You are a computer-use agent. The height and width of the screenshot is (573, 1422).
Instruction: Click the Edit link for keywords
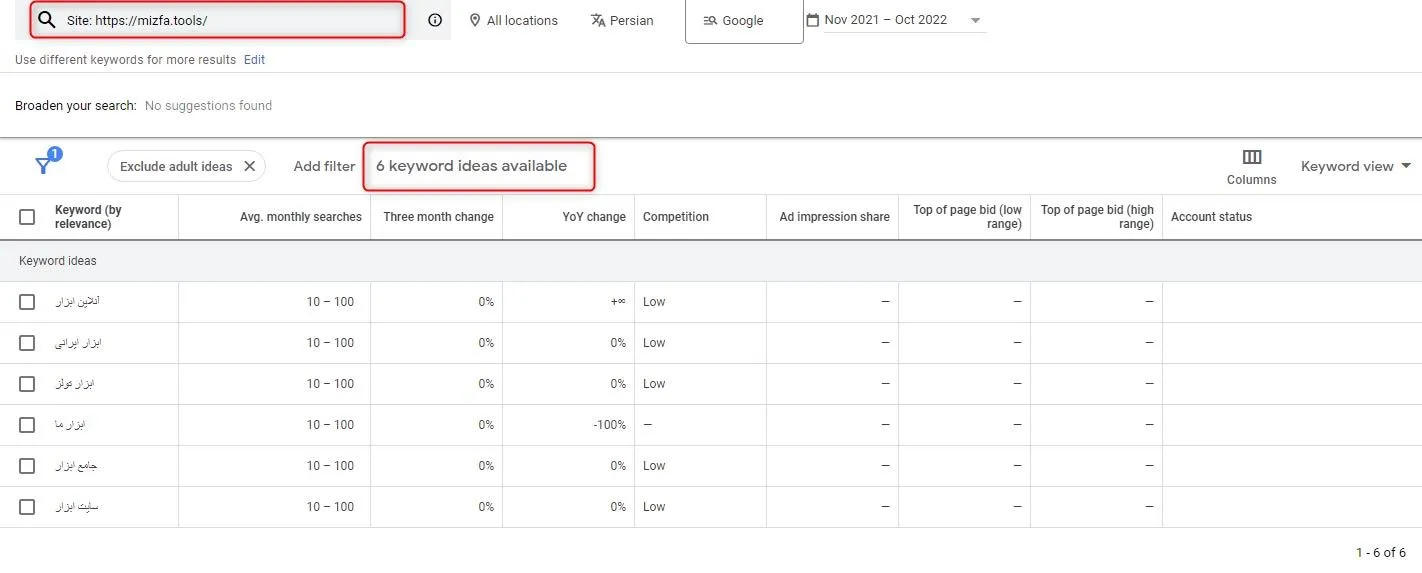(x=254, y=60)
